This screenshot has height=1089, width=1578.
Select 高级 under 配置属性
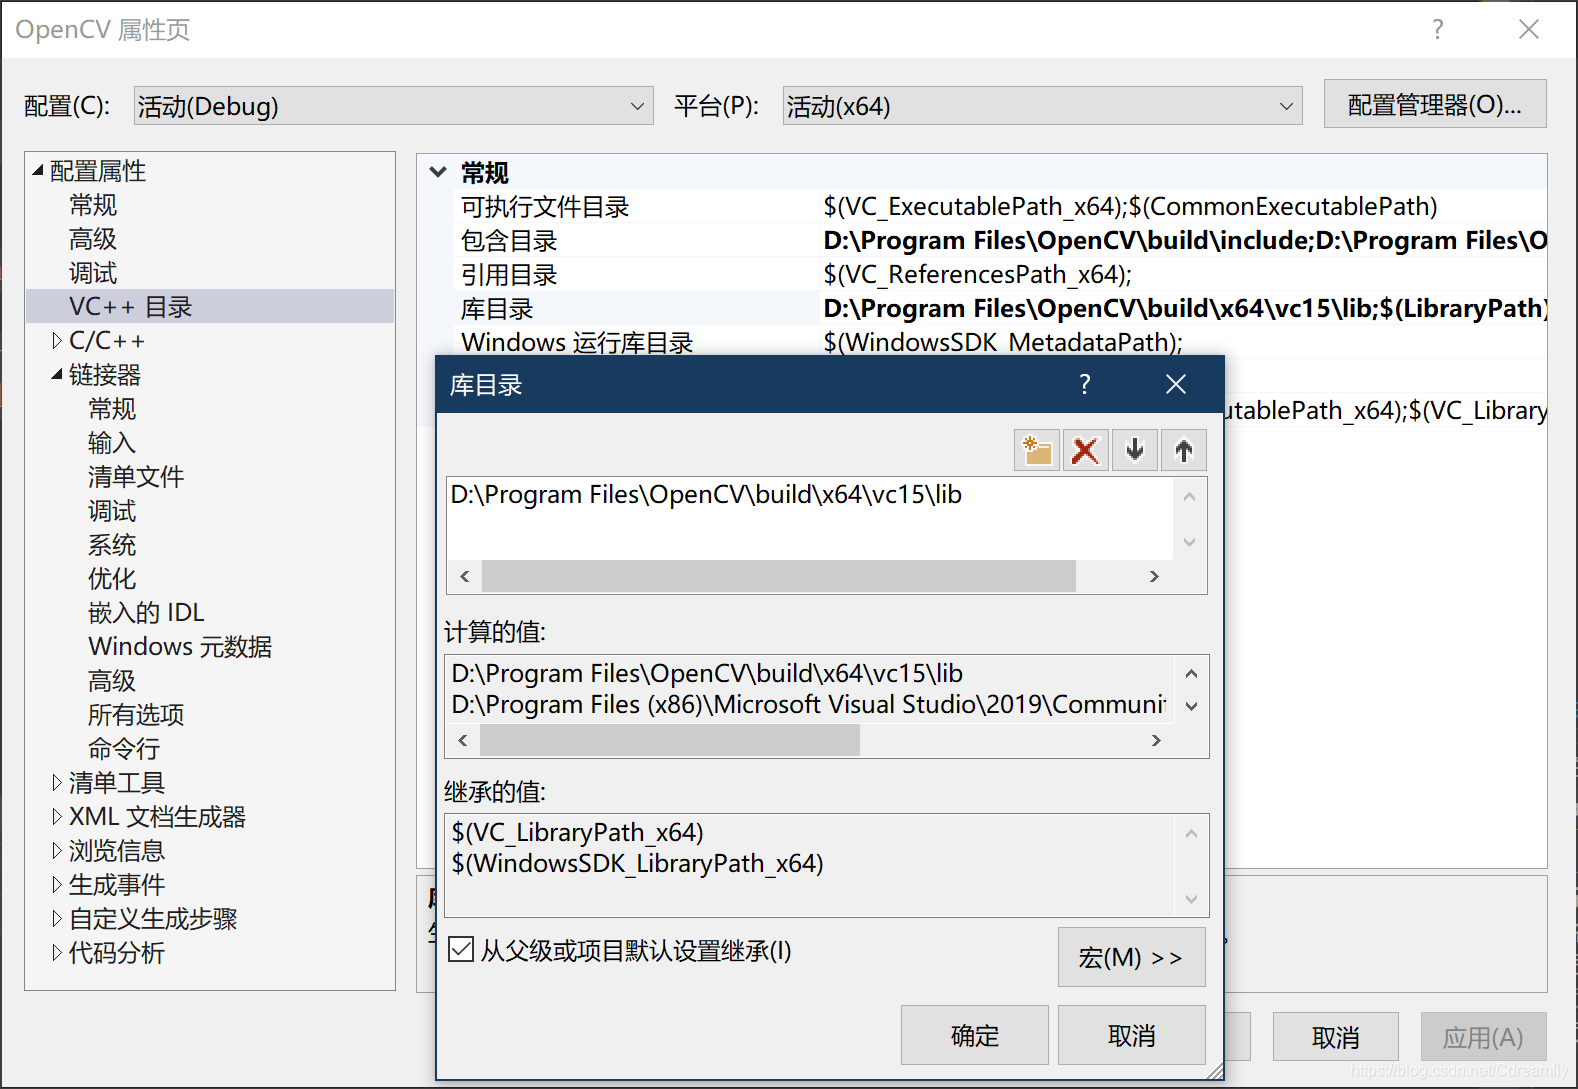coord(93,239)
